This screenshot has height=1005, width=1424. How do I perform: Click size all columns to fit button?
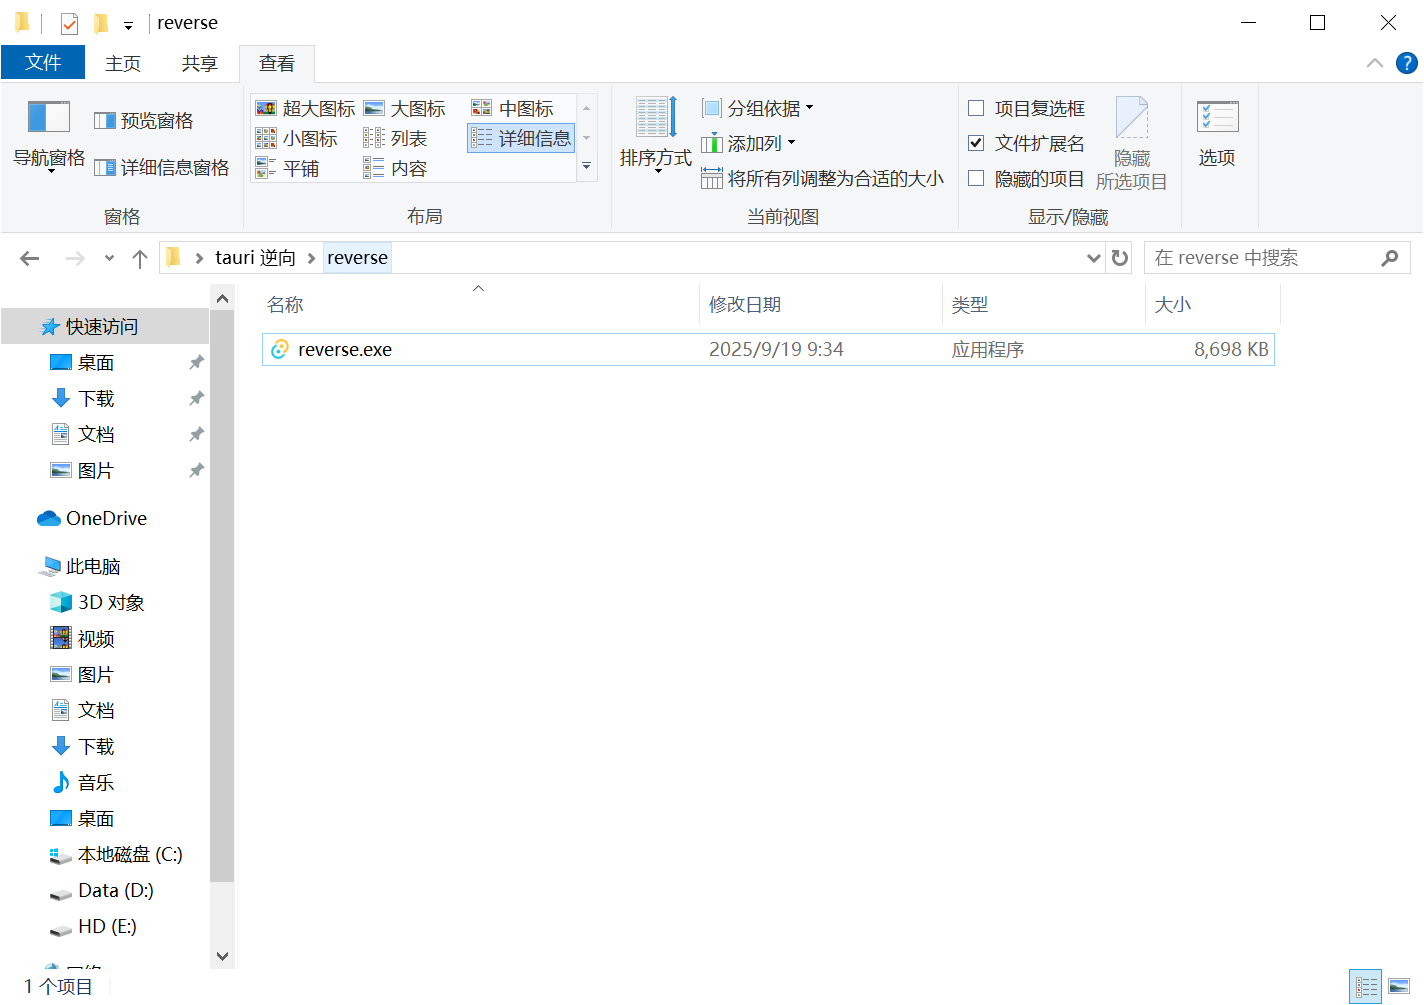coord(823,178)
